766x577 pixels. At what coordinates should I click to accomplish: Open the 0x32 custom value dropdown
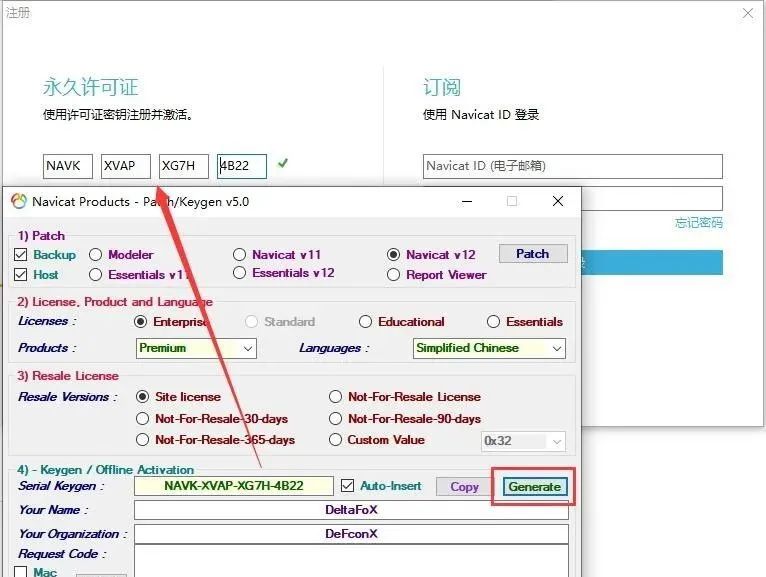[x=523, y=441]
